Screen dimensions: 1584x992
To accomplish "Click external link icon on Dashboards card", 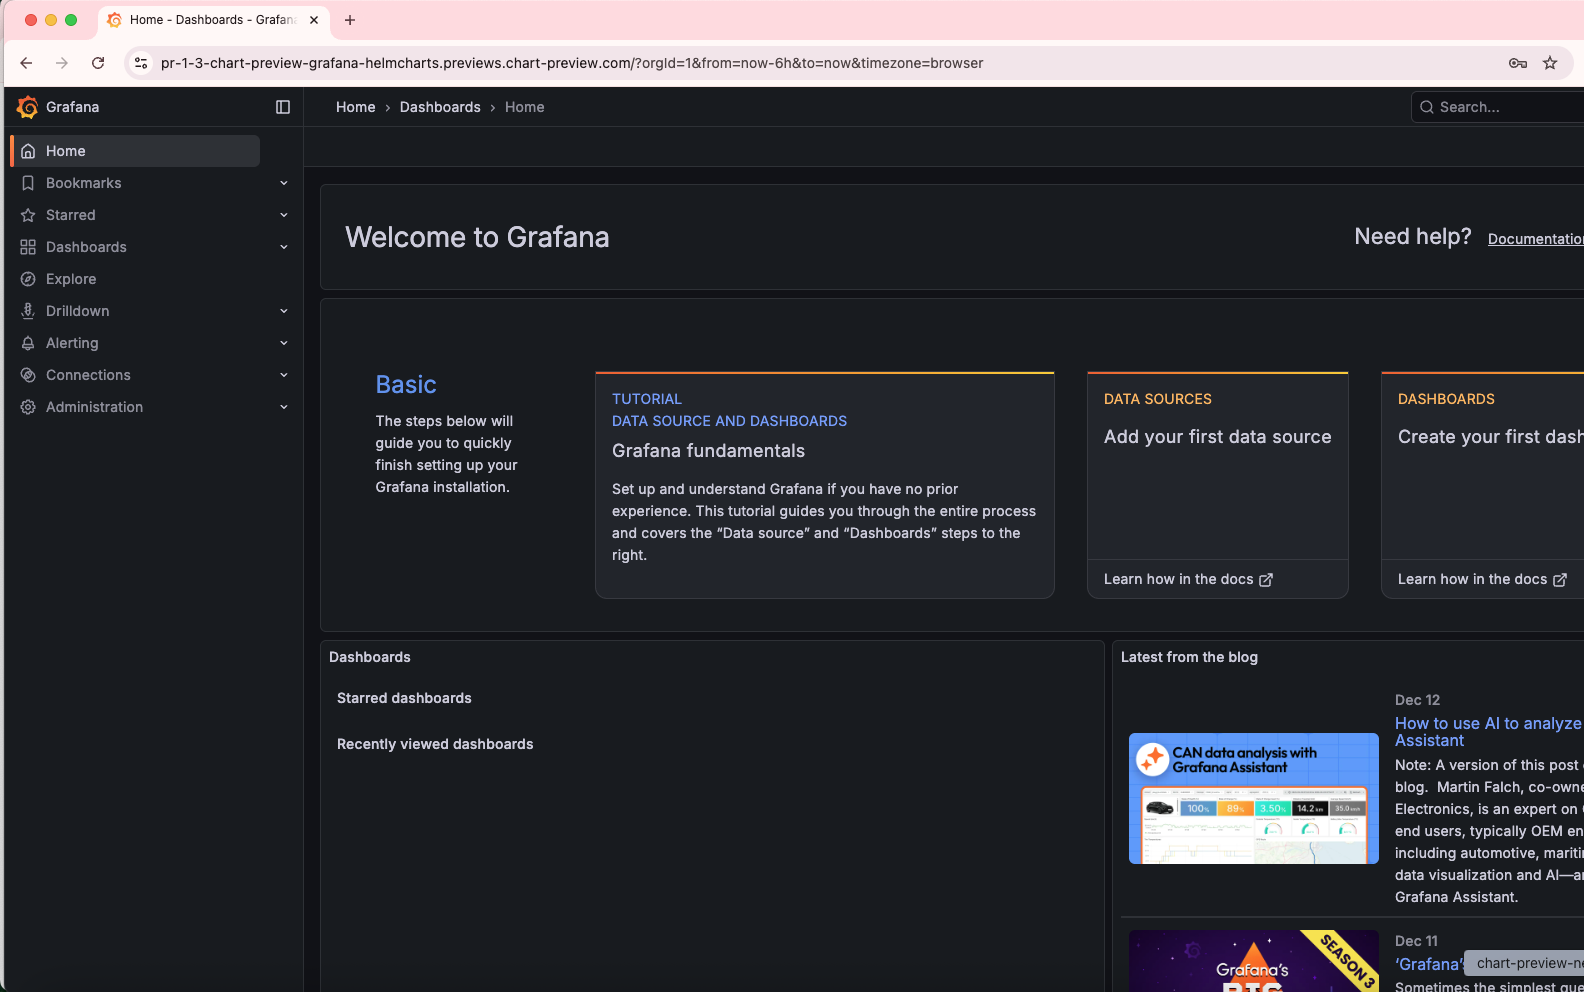I will point(1560,580).
